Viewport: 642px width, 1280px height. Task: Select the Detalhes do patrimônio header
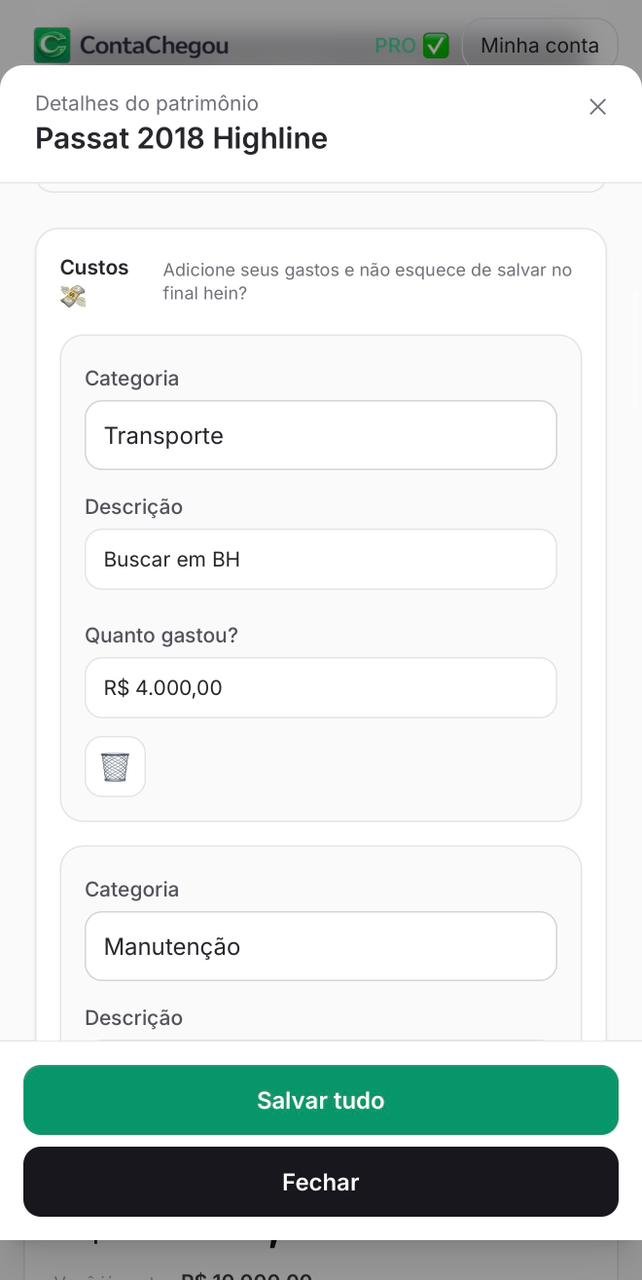coord(146,103)
